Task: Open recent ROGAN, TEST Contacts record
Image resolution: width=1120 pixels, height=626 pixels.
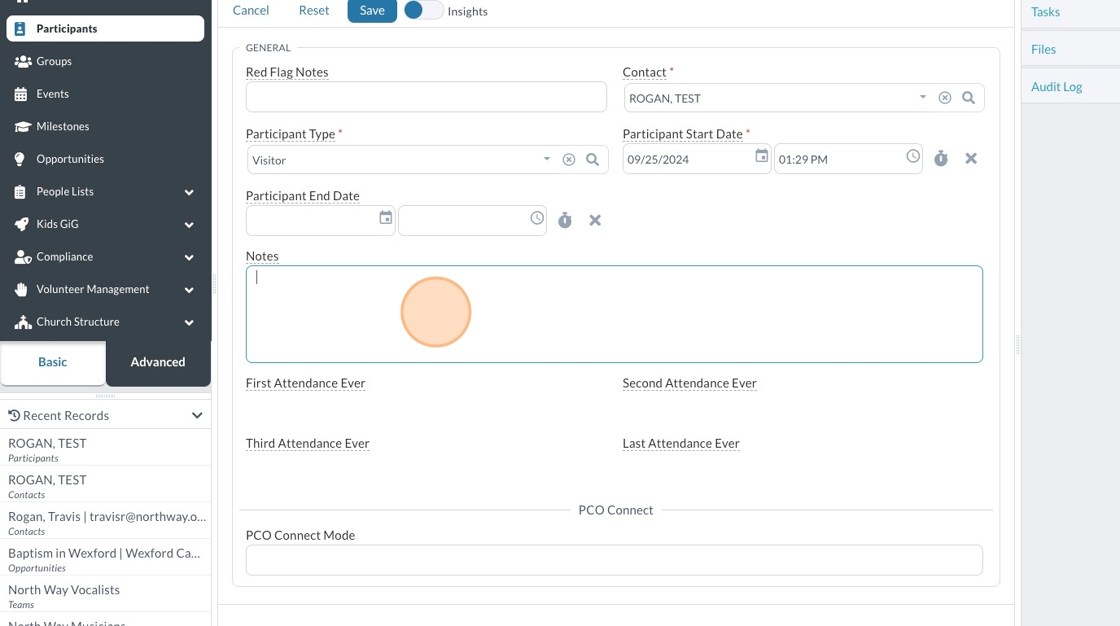Action: point(105,486)
